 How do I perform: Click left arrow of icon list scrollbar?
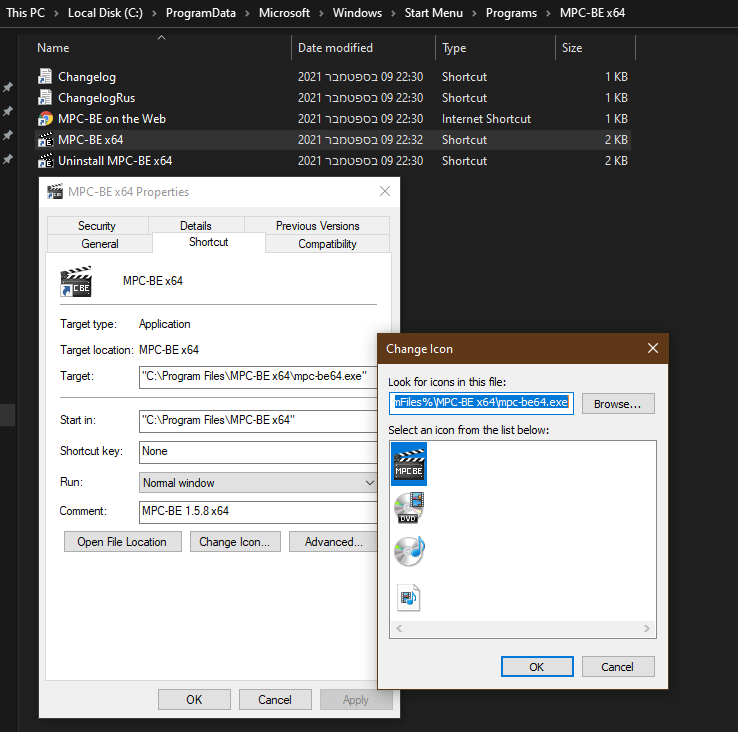point(399,628)
